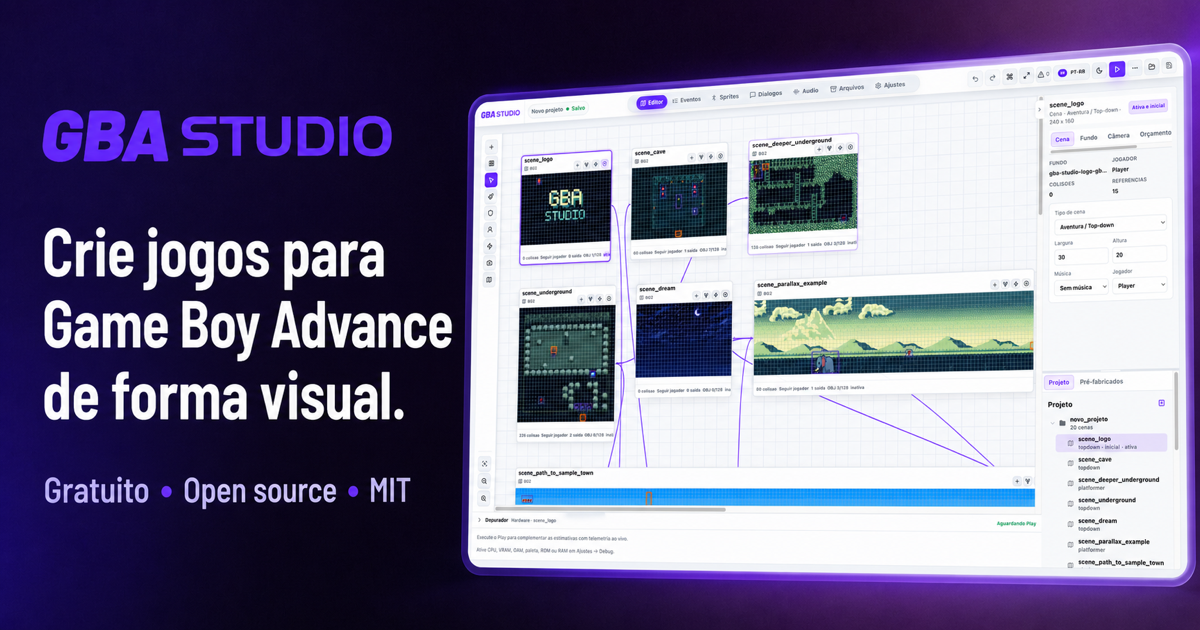Open the Música dropdown showing Sem música
Image resolution: width=1200 pixels, height=630 pixels.
pos(1082,287)
